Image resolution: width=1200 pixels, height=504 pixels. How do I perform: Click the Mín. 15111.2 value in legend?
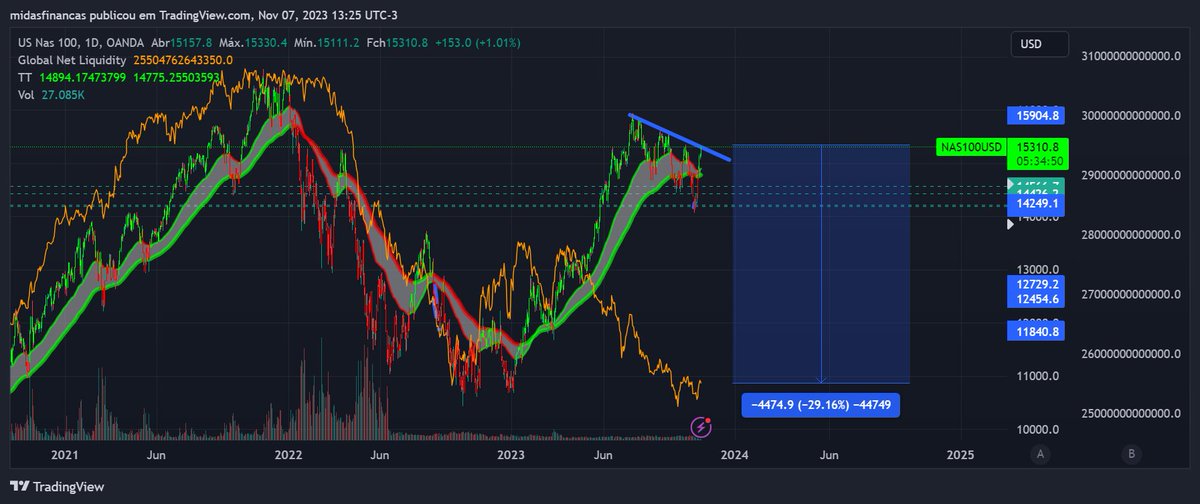pyautogui.click(x=326, y=43)
